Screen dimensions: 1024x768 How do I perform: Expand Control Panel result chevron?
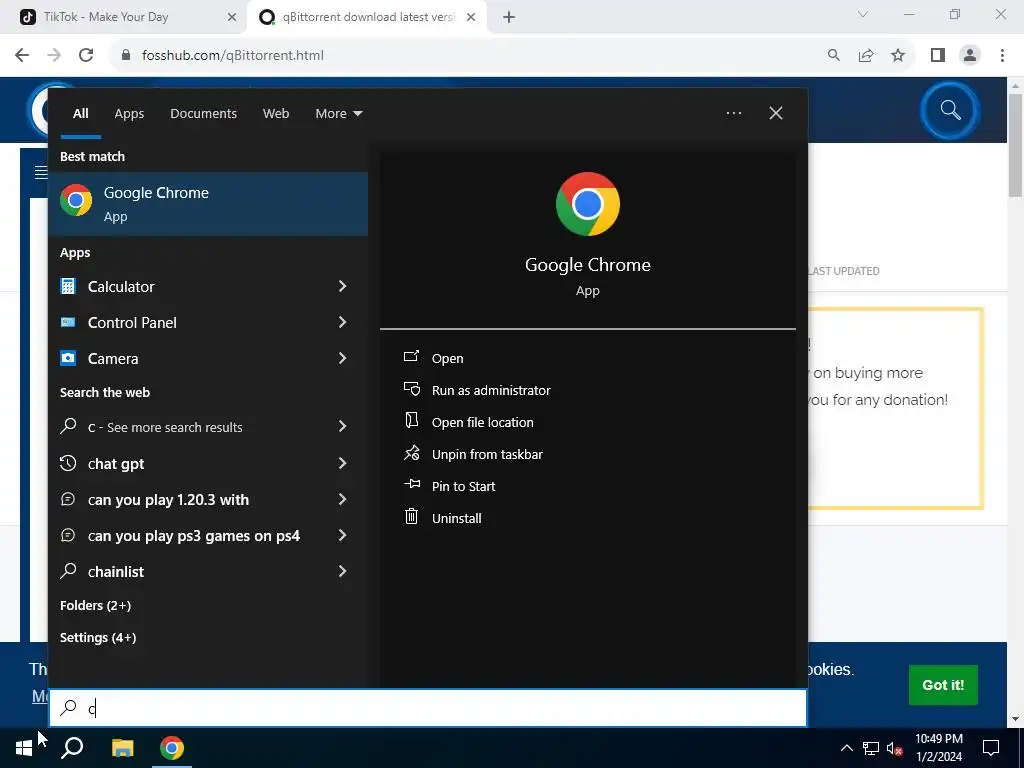pyautogui.click(x=342, y=322)
